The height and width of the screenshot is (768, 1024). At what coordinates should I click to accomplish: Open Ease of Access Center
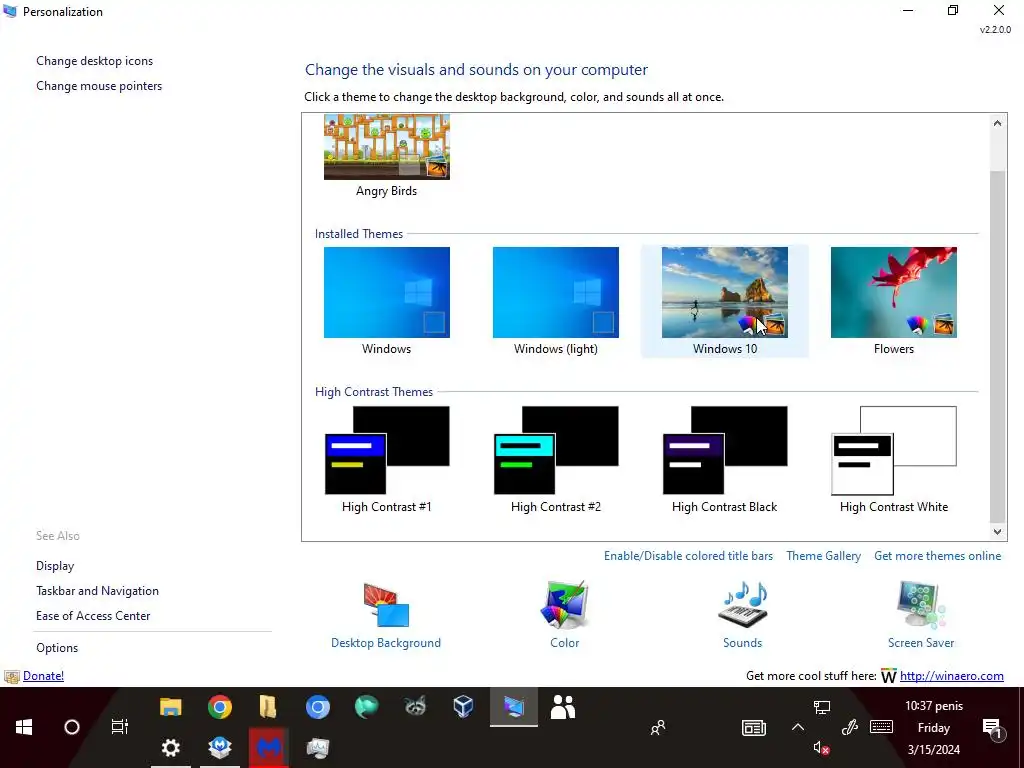pos(93,615)
